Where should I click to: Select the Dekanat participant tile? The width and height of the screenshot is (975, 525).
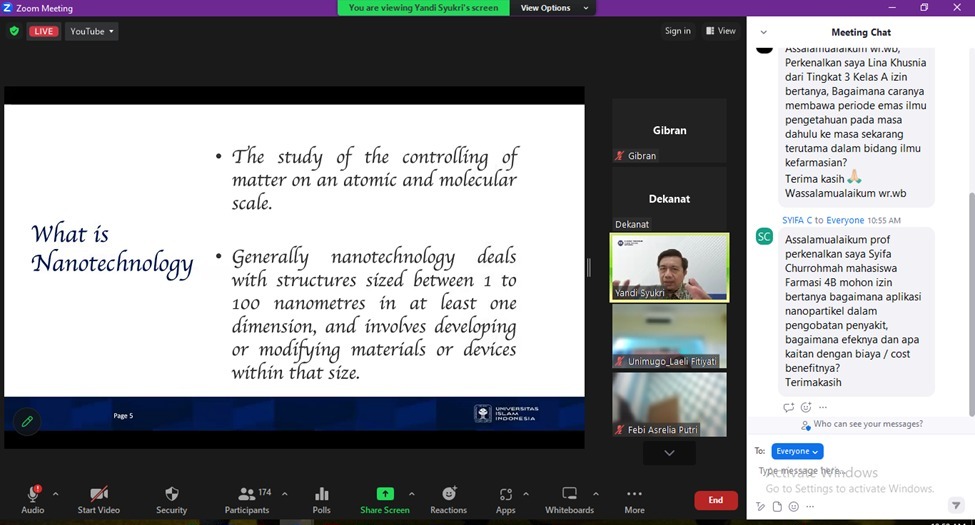(x=669, y=199)
